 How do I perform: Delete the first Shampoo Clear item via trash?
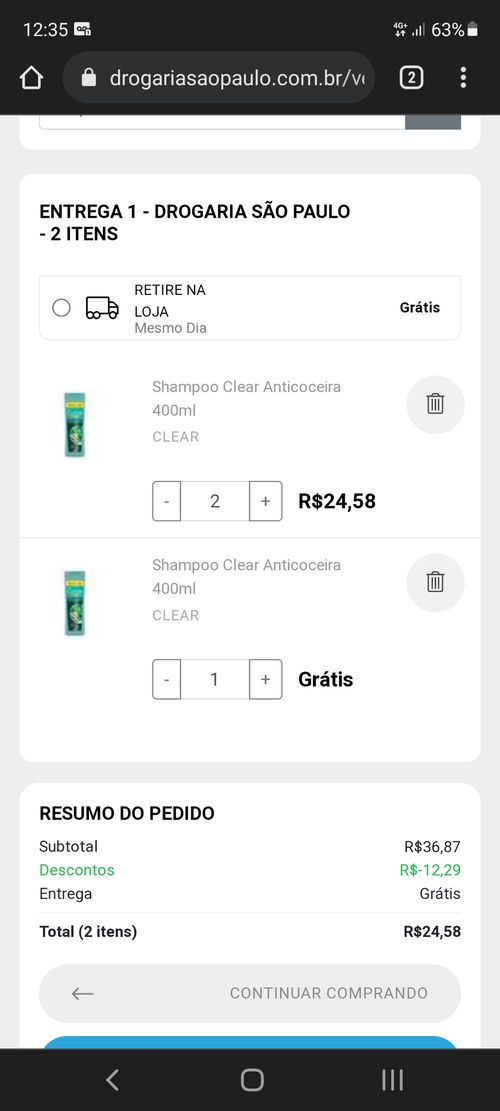point(435,405)
